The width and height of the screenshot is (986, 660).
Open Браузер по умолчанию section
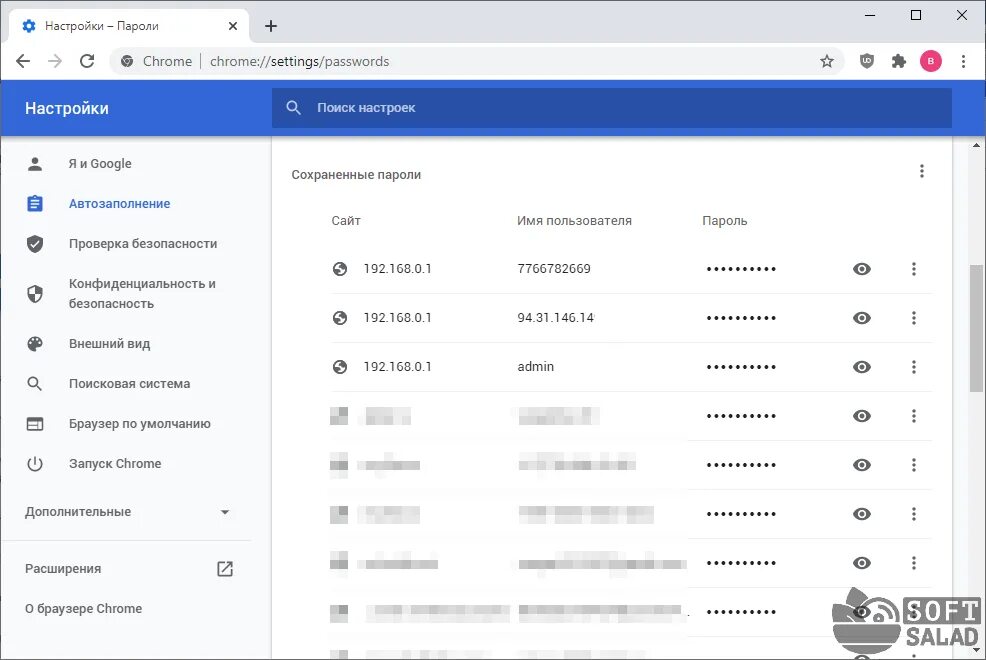coord(140,424)
